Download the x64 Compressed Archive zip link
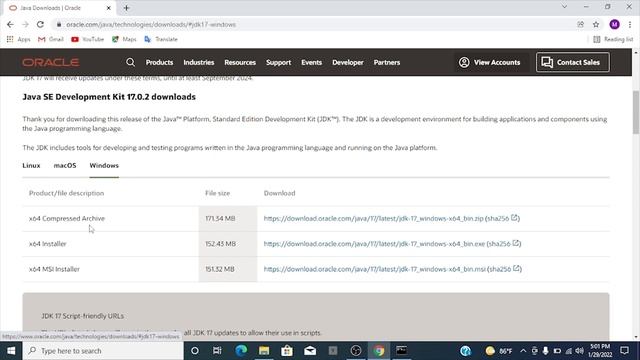 [373, 218]
